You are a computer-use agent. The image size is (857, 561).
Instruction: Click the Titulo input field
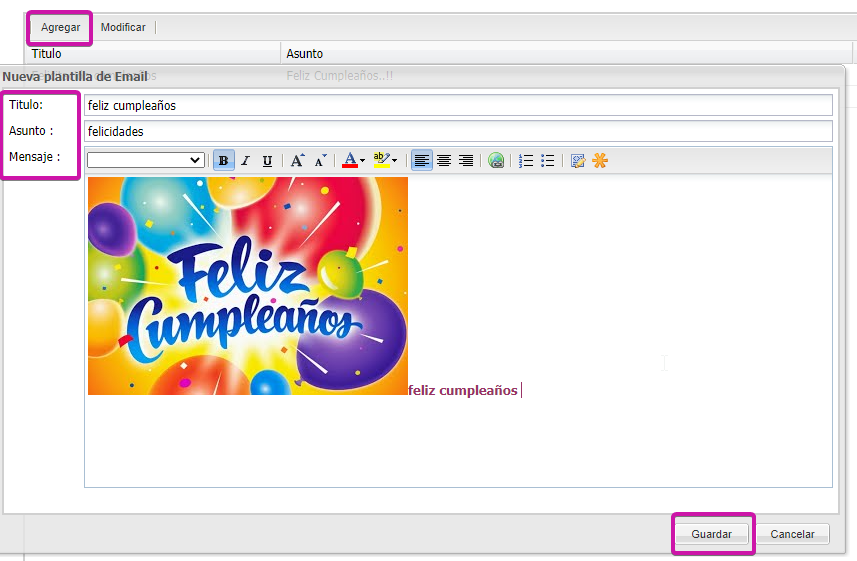pyautogui.click(x=458, y=105)
